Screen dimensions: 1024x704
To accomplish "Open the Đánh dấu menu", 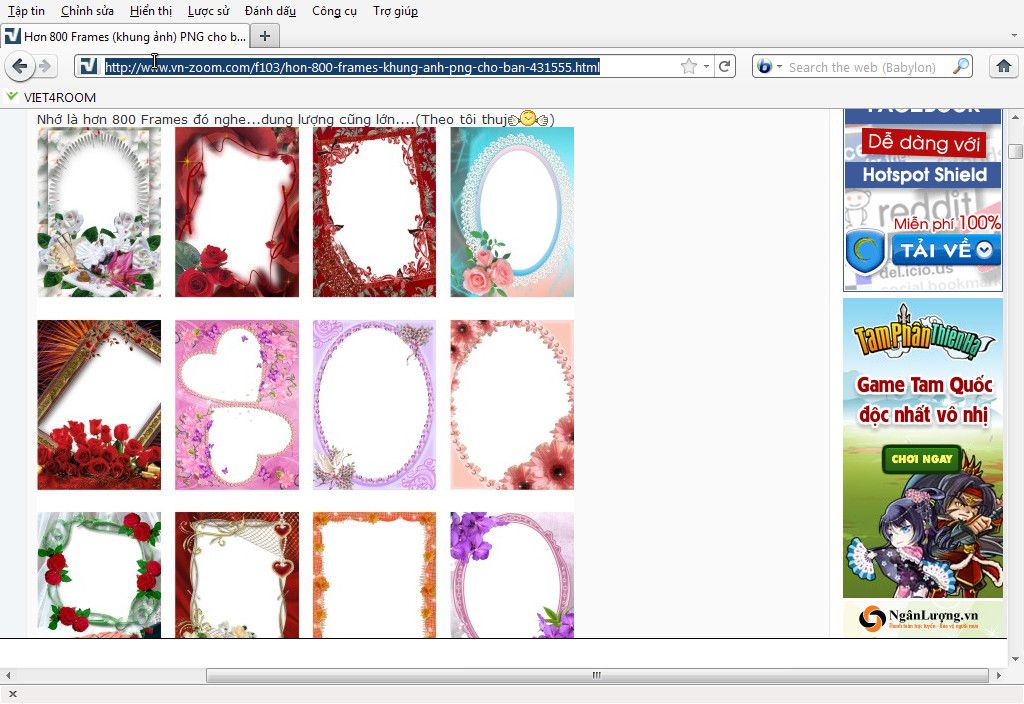I will 270,11.
